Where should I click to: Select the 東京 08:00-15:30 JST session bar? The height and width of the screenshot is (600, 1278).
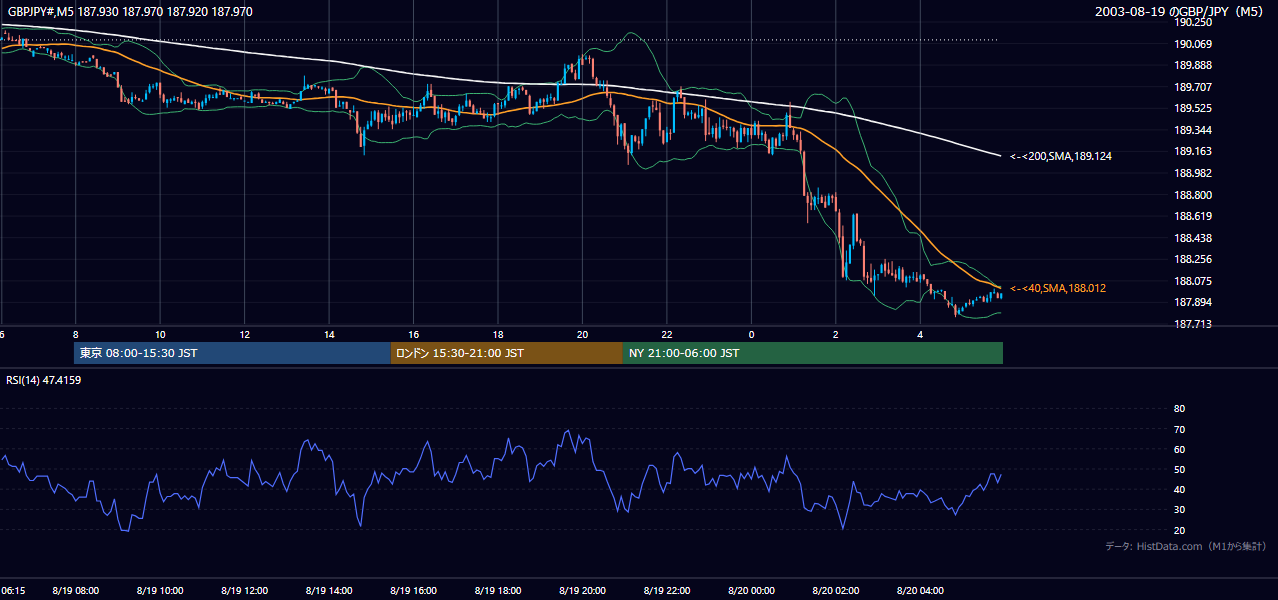[x=232, y=353]
